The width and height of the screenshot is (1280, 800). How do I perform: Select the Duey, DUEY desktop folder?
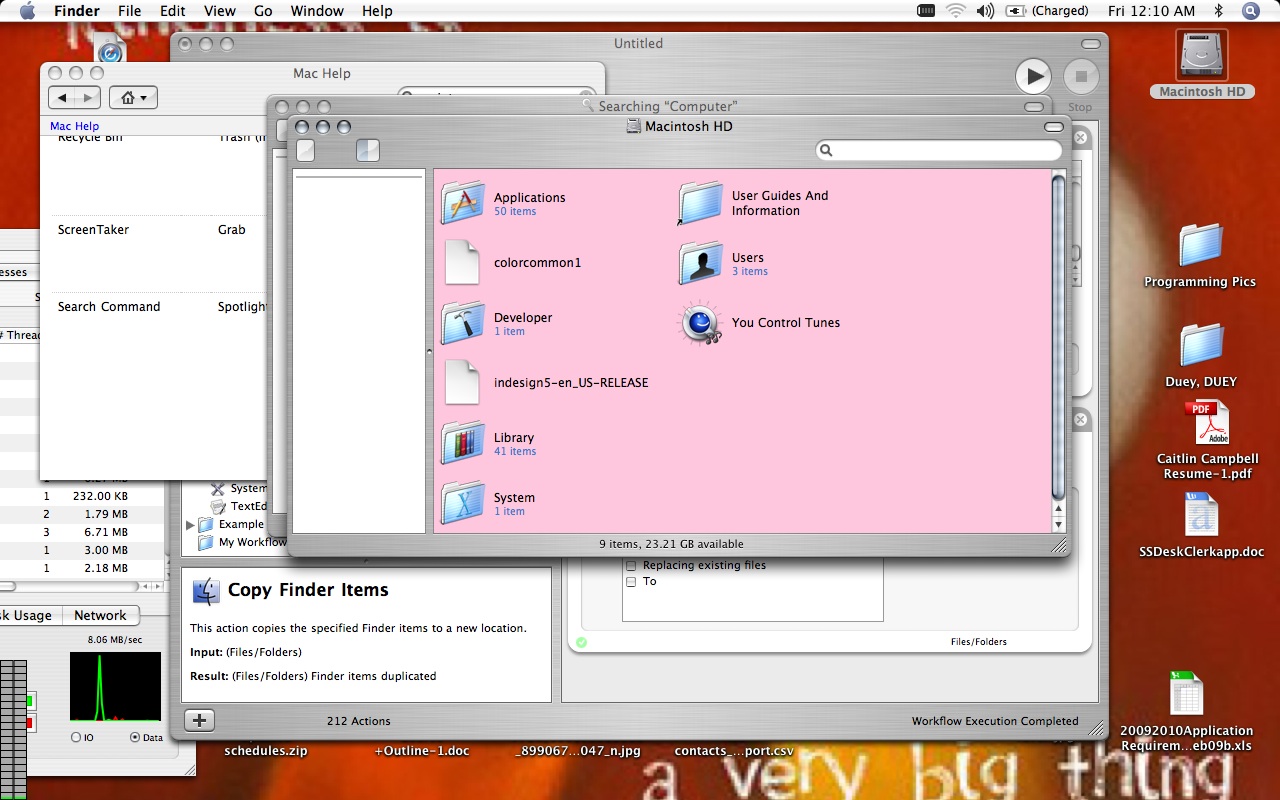click(x=1200, y=346)
